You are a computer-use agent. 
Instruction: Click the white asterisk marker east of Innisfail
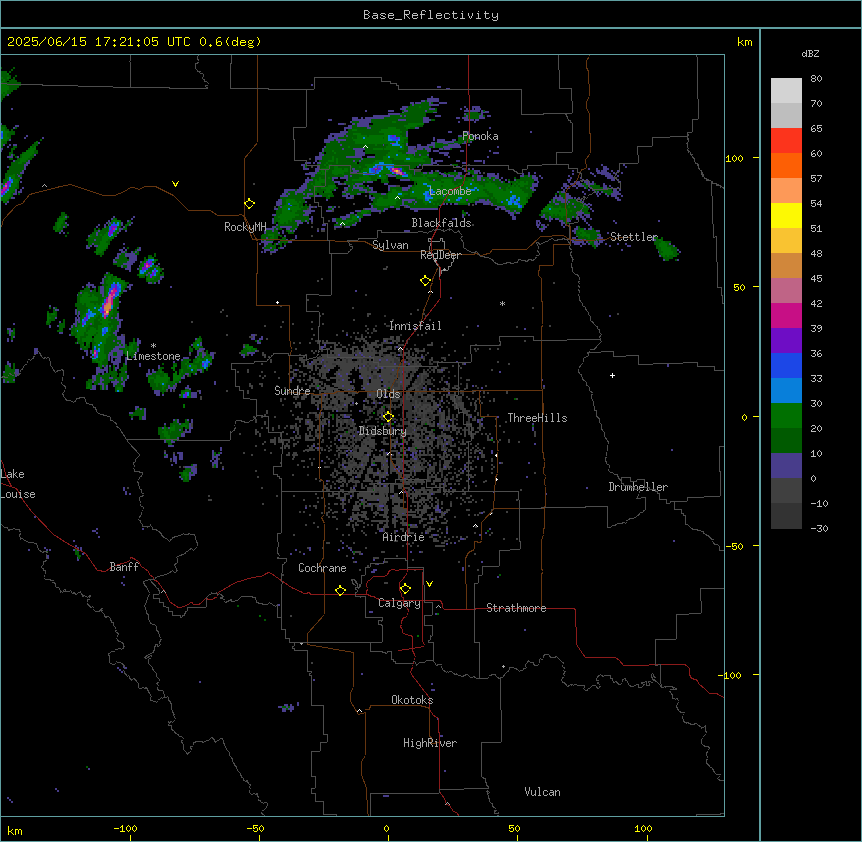click(502, 304)
